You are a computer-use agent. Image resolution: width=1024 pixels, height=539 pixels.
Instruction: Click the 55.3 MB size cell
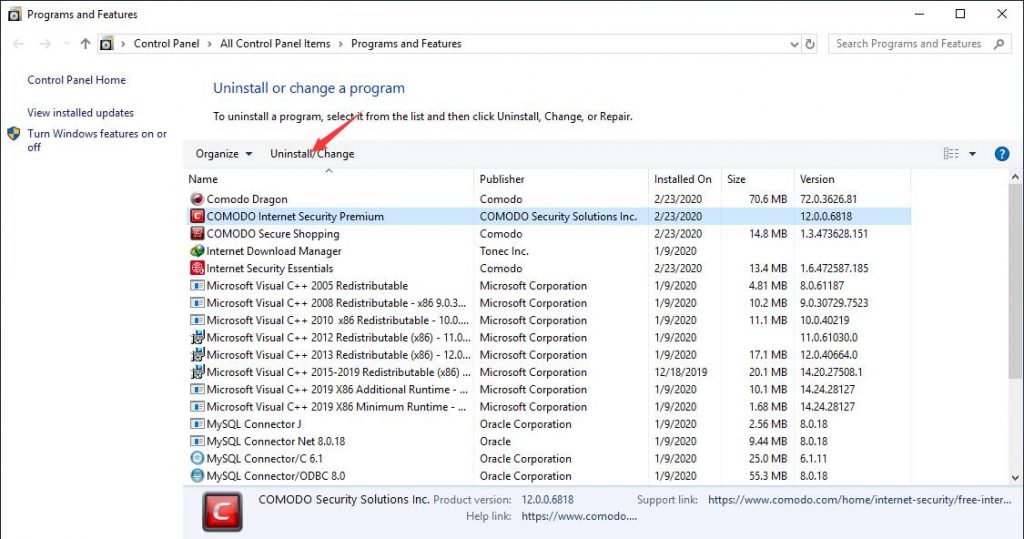point(768,476)
